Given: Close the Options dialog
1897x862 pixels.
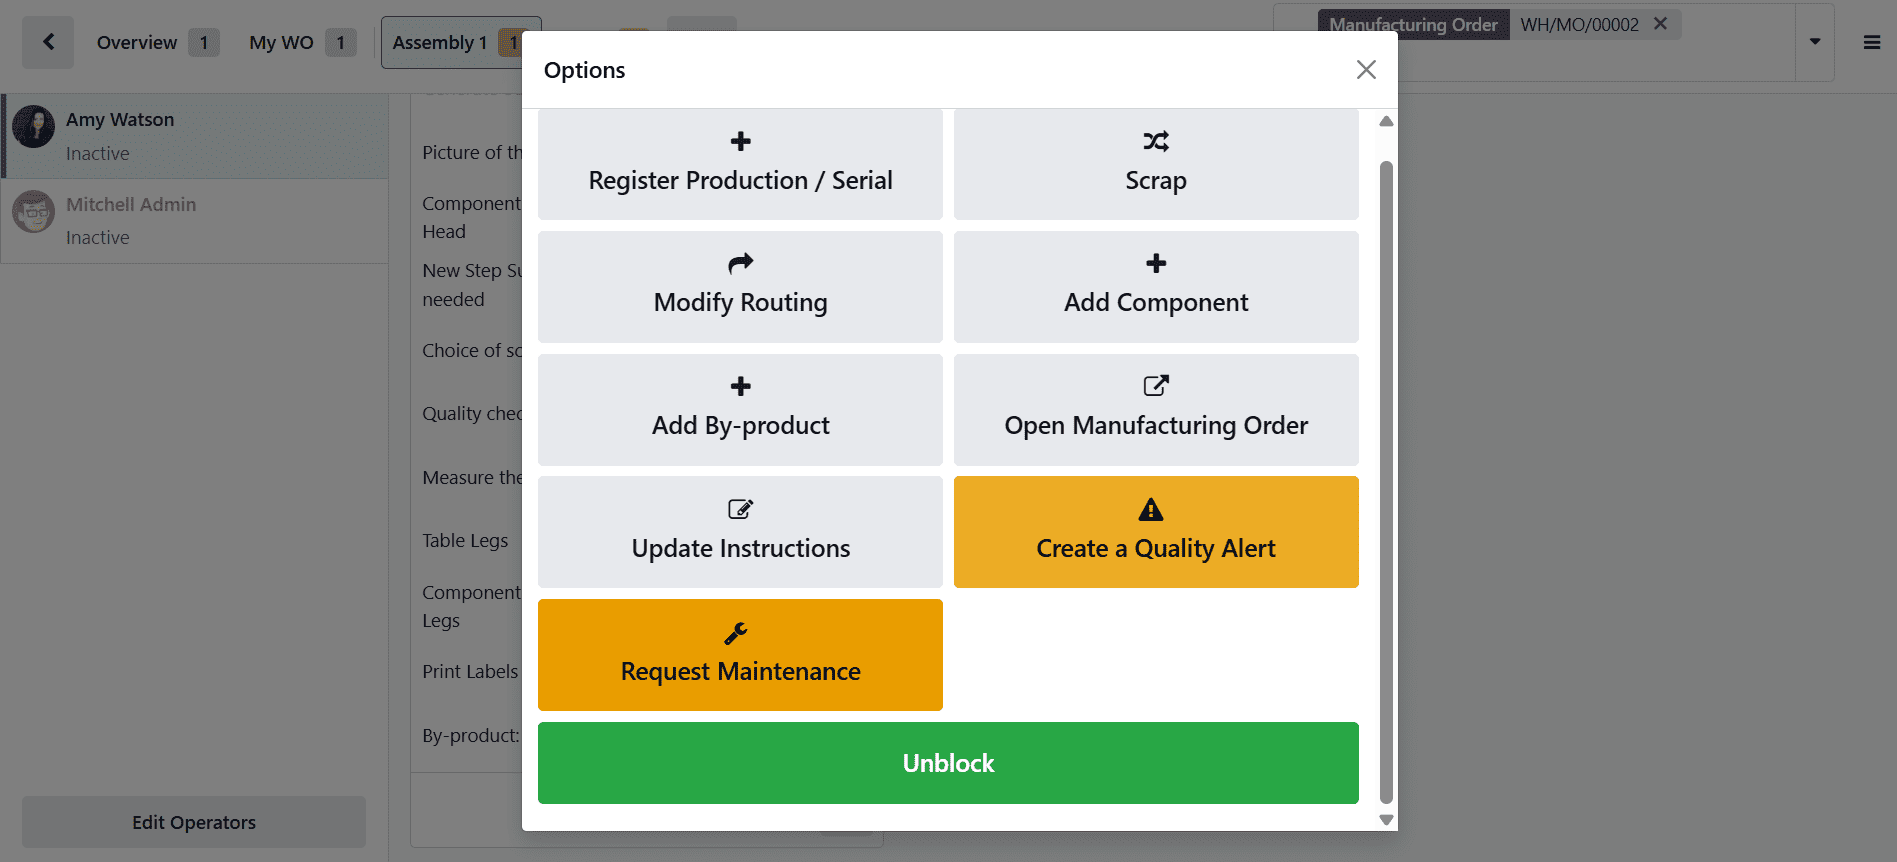Looking at the screenshot, I should pyautogui.click(x=1366, y=69).
